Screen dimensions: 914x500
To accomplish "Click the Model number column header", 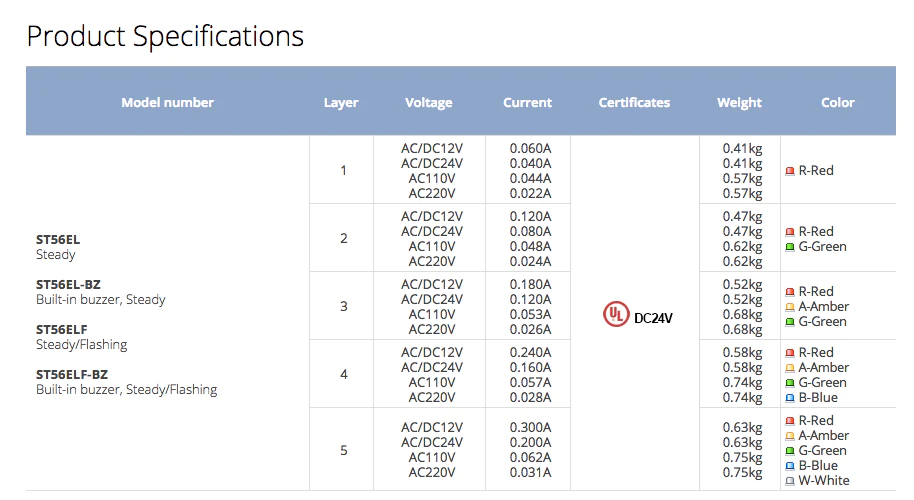I will (167, 103).
